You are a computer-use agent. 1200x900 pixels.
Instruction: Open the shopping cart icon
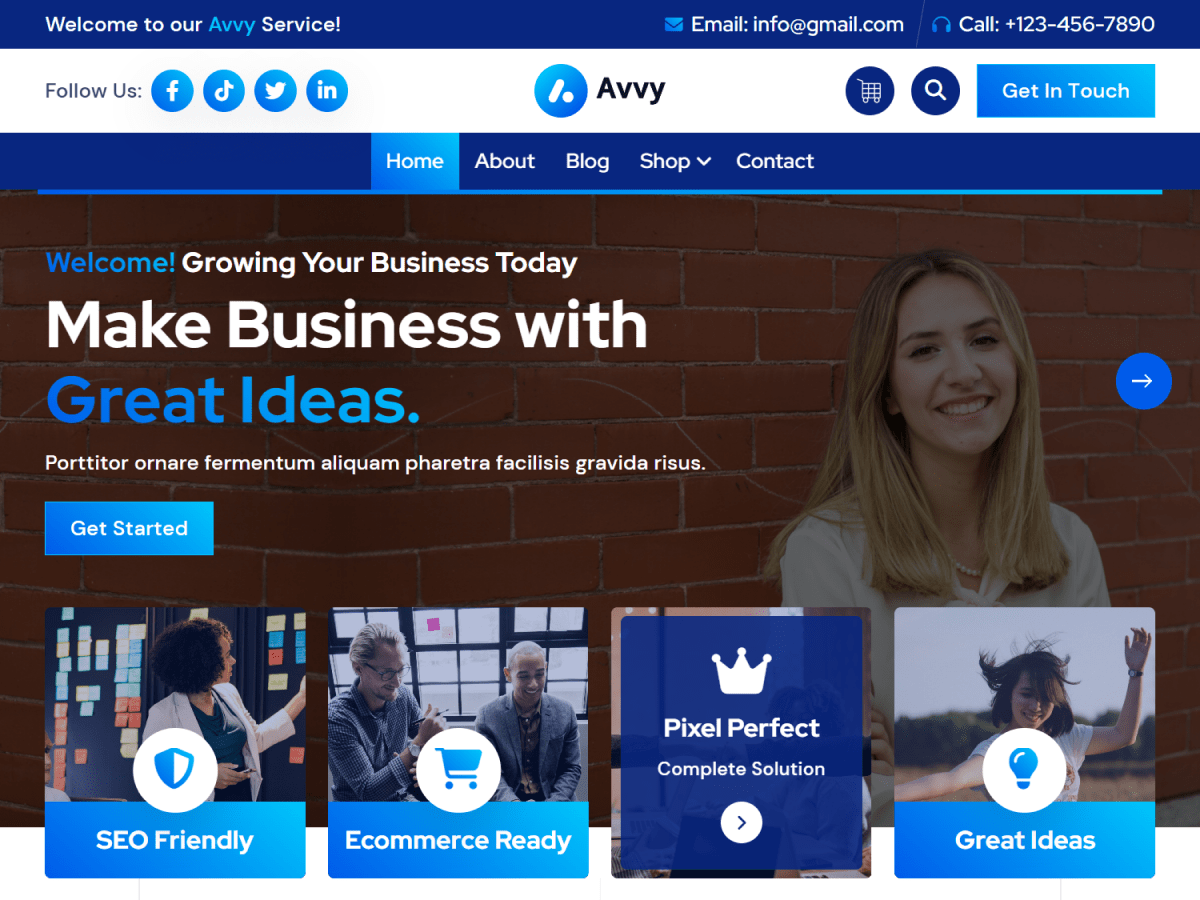[x=870, y=91]
